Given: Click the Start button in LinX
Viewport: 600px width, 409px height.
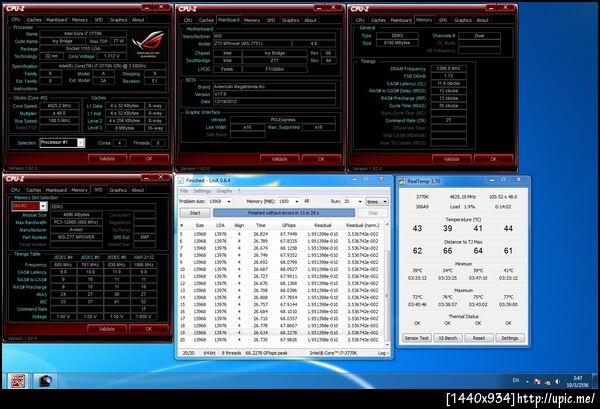Looking at the screenshot, I should pyautogui.click(x=195, y=213).
